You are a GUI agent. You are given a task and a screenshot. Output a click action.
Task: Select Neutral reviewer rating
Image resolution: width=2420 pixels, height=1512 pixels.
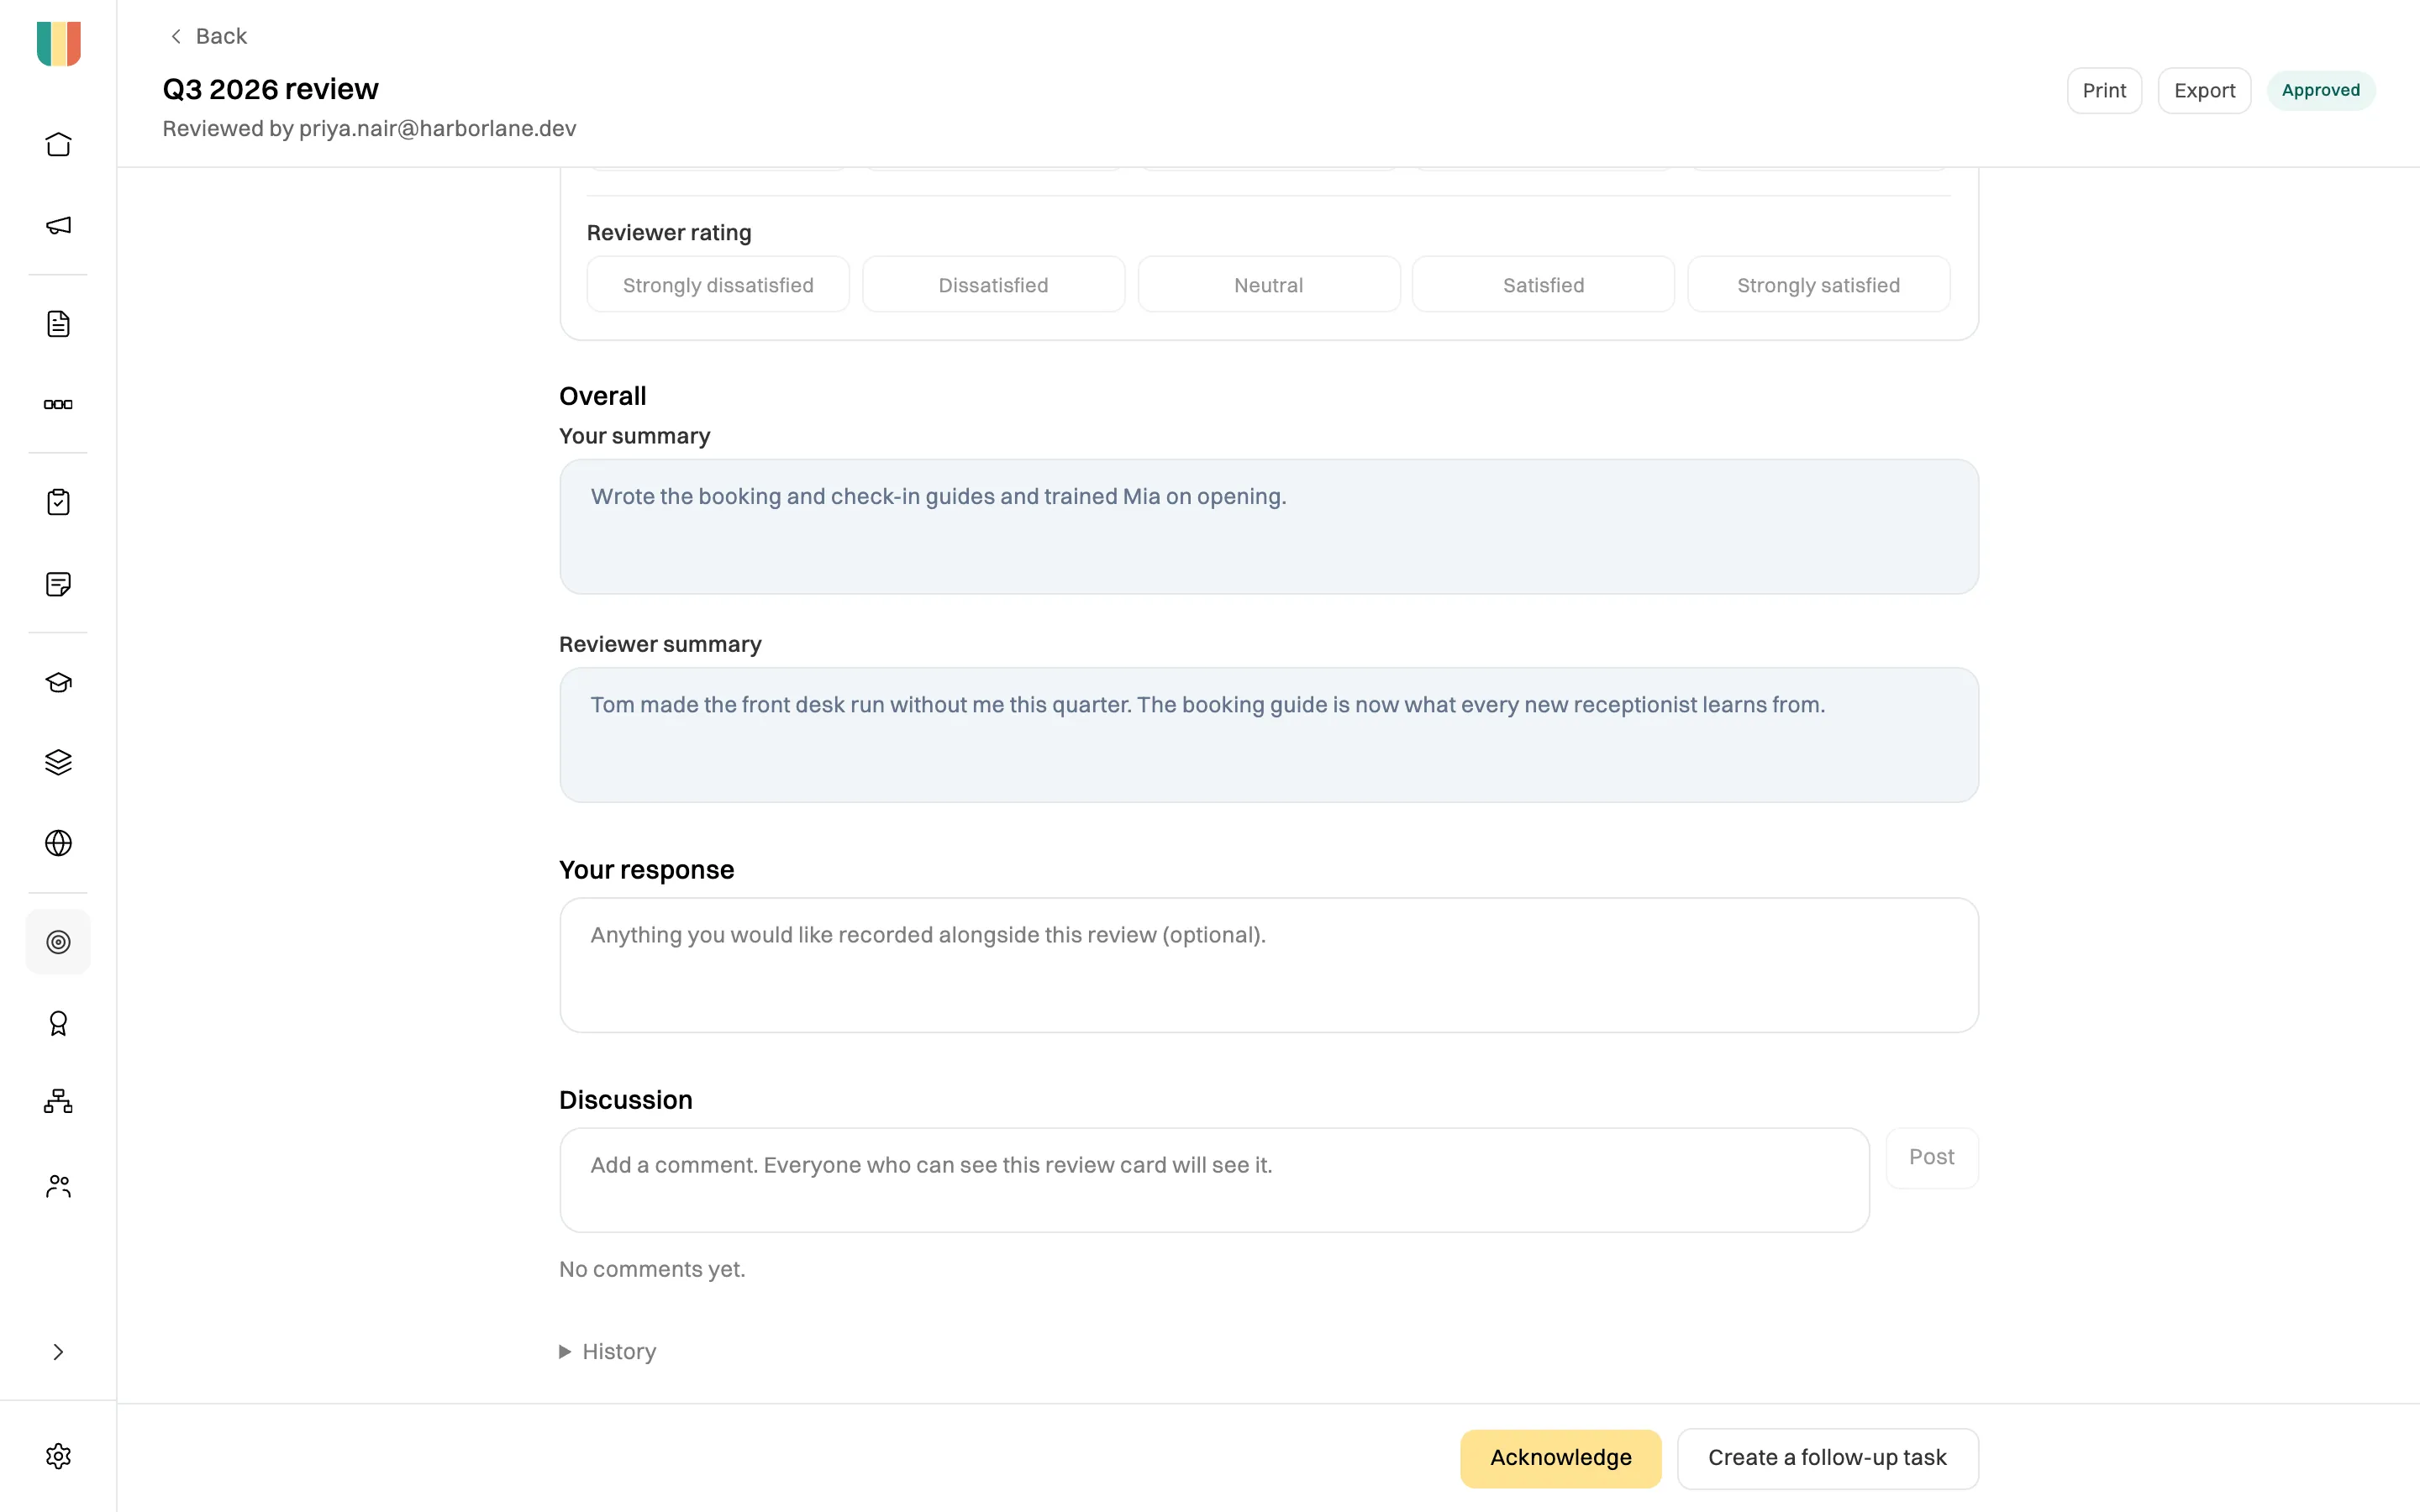click(x=1268, y=285)
